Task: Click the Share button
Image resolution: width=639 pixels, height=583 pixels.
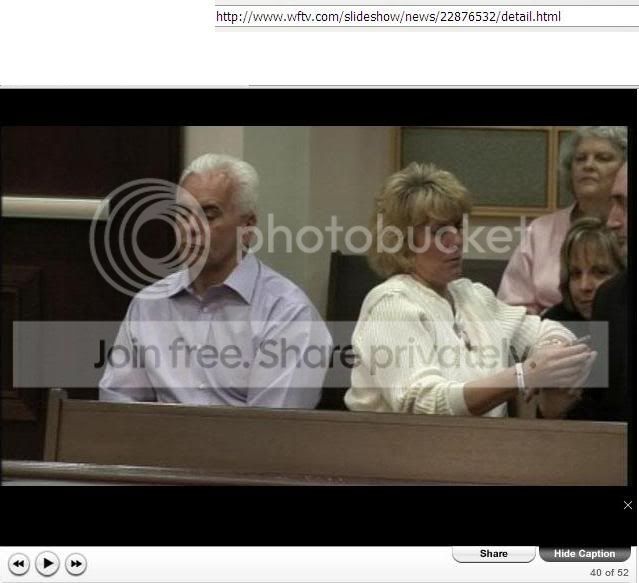Action: tap(493, 554)
